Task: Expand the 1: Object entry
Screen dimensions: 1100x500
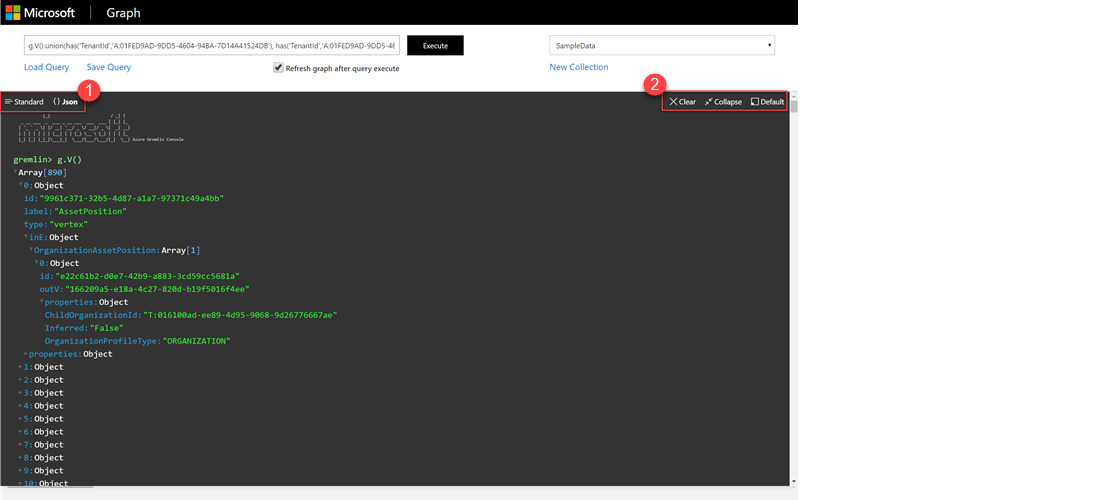Action: (20, 367)
